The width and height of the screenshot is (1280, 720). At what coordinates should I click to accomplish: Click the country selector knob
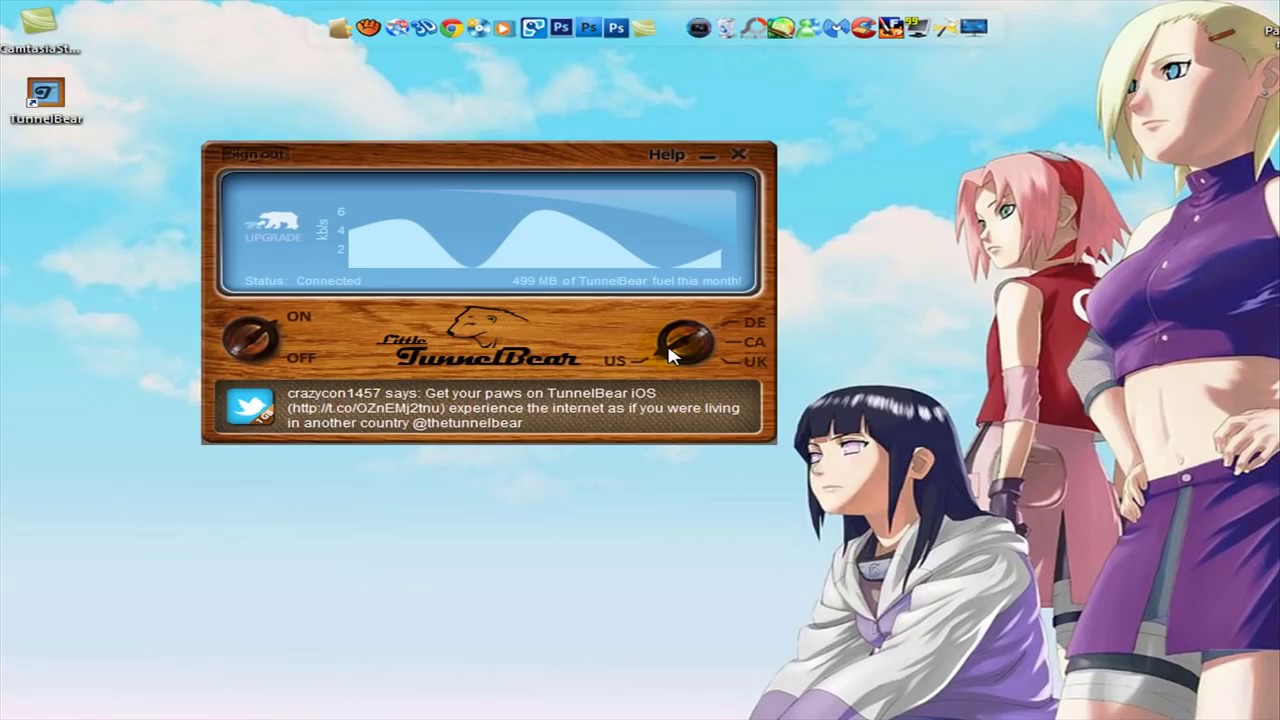click(x=686, y=342)
